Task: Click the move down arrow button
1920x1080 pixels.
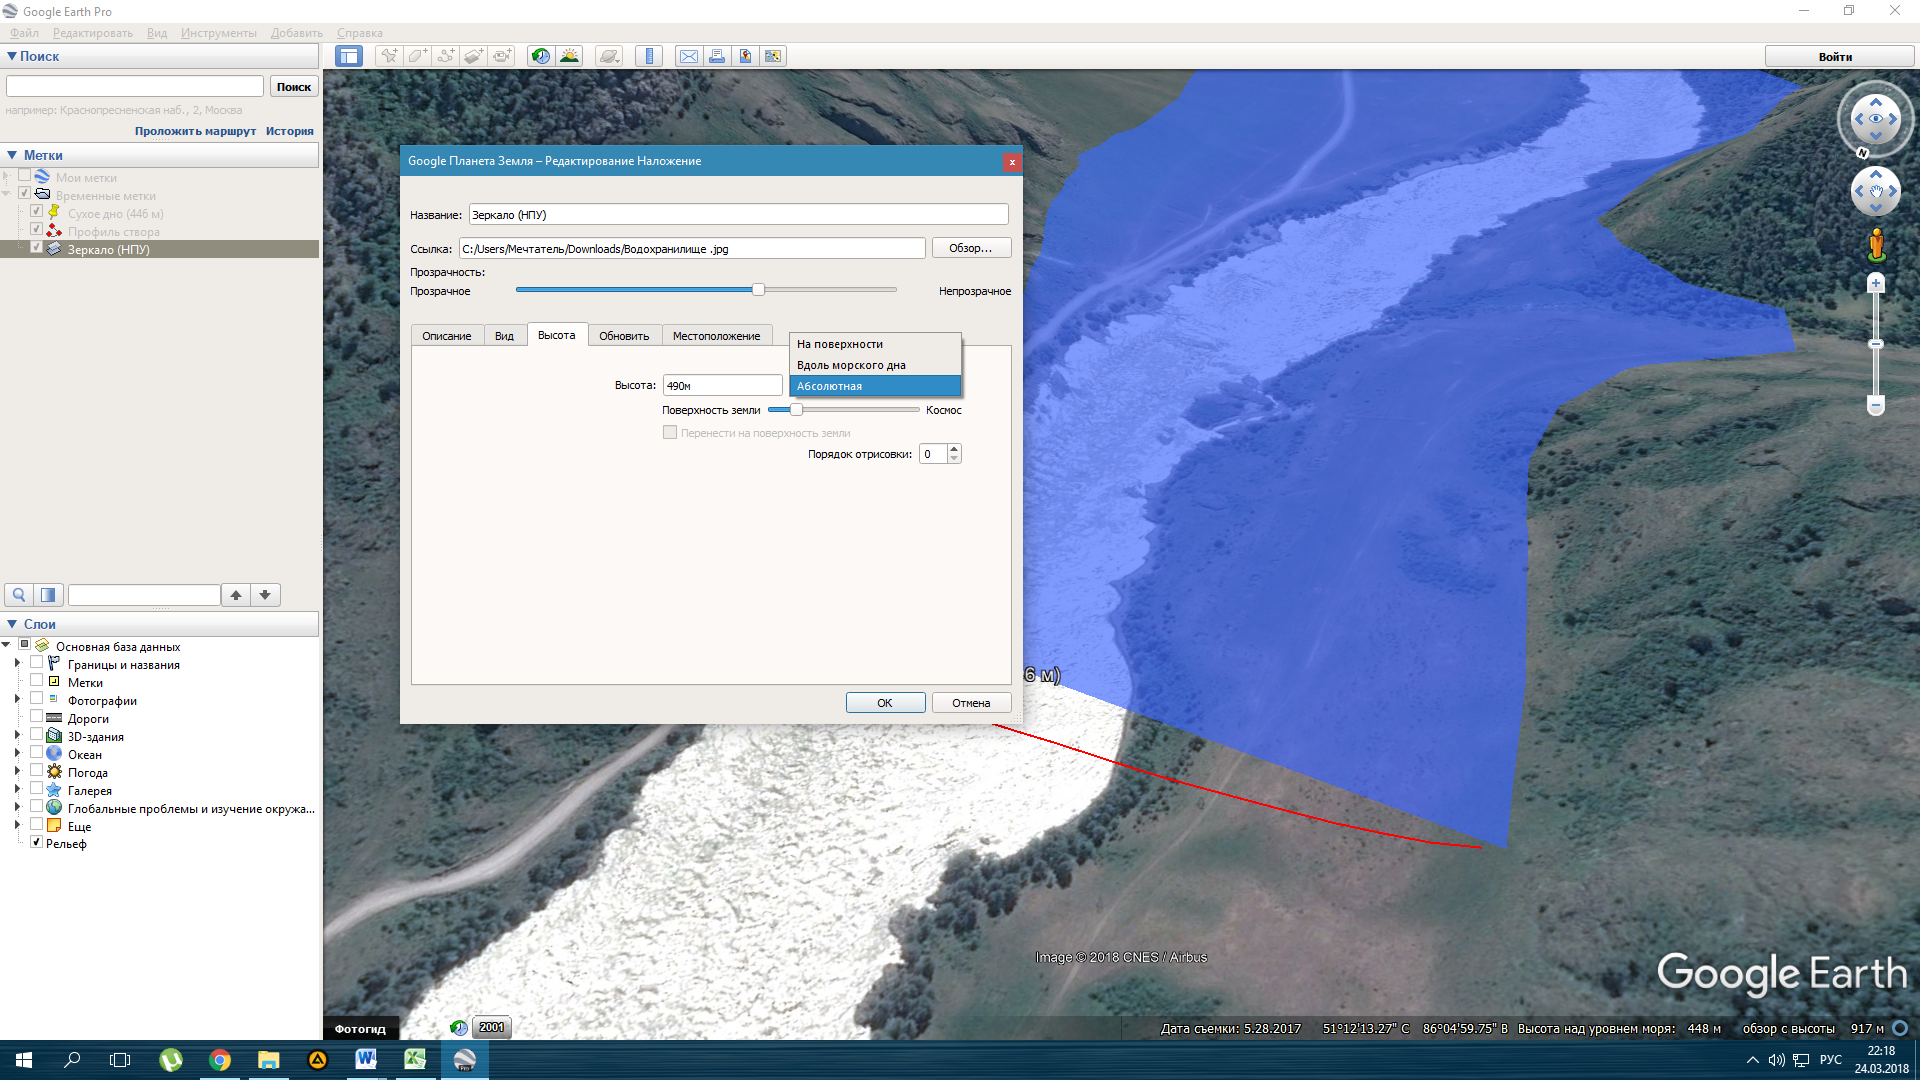Action: 265,595
